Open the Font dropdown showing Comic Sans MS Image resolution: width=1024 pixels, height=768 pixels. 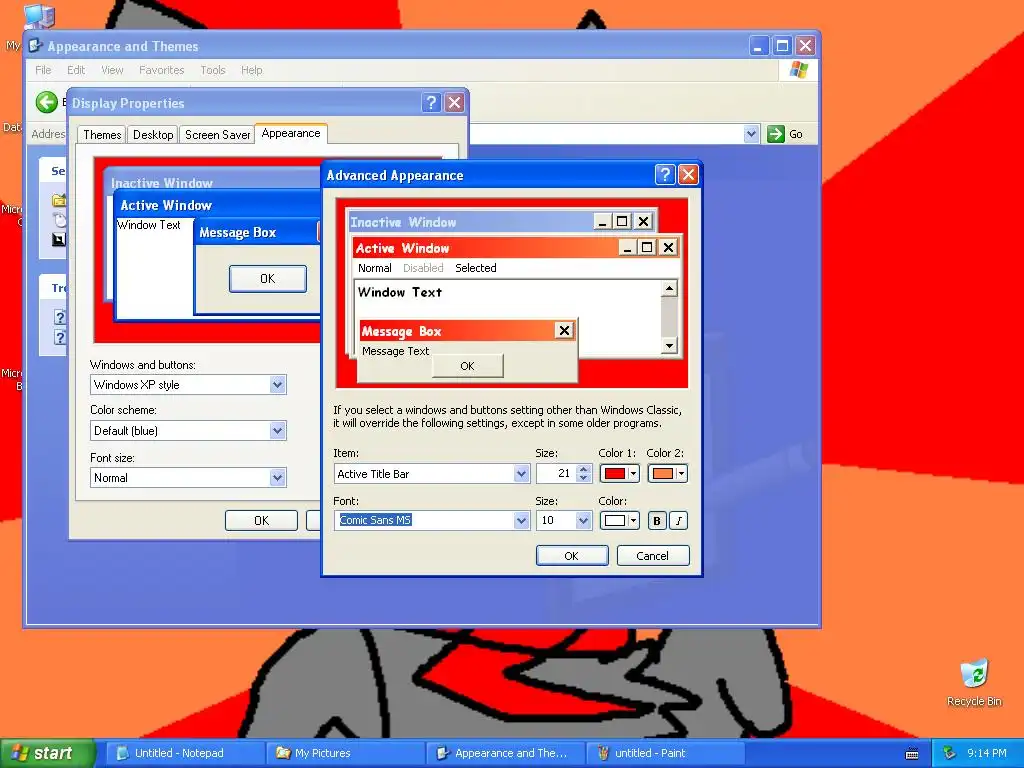(521, 520)
